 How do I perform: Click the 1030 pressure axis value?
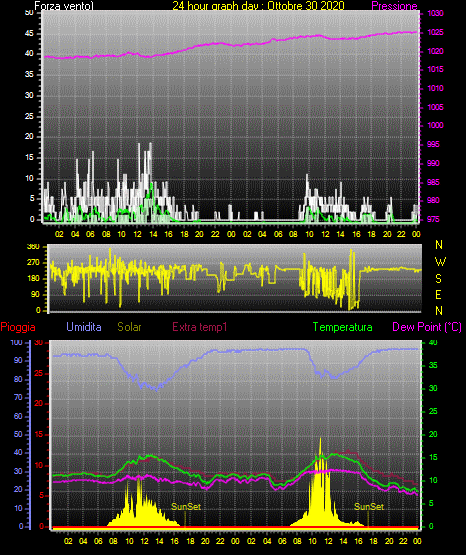435,13
